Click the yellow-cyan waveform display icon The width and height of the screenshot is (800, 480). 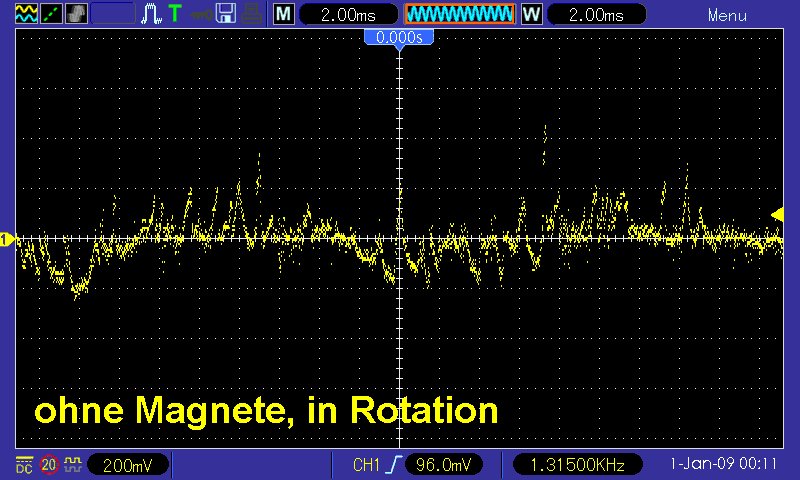coord(26,14)
